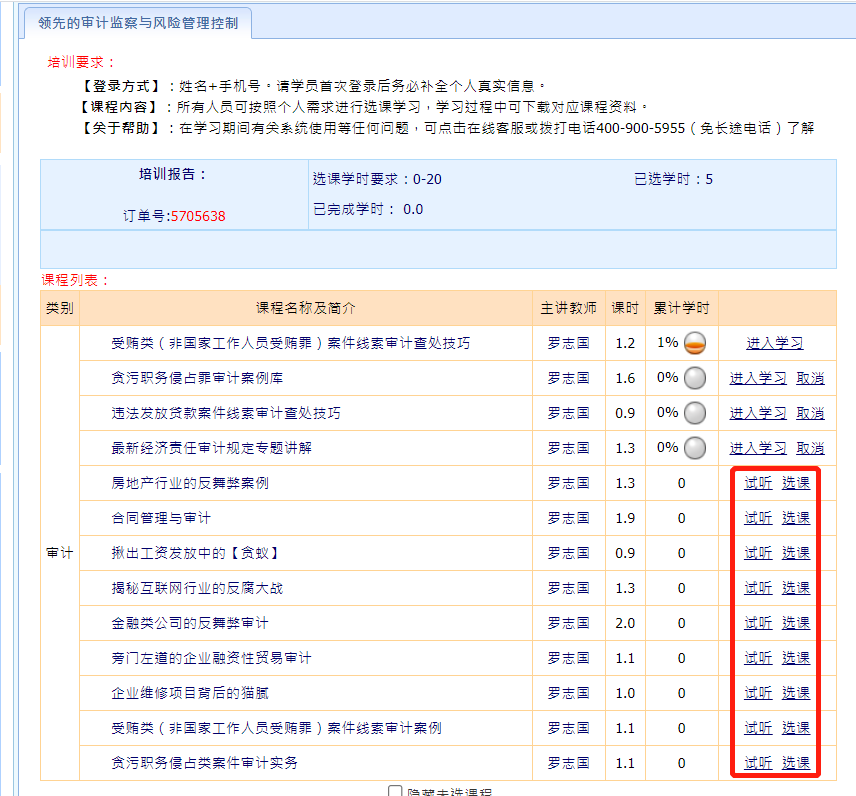Click the 类别 column header
Viewport: 856px width, 796px height.
pos(60,308)
